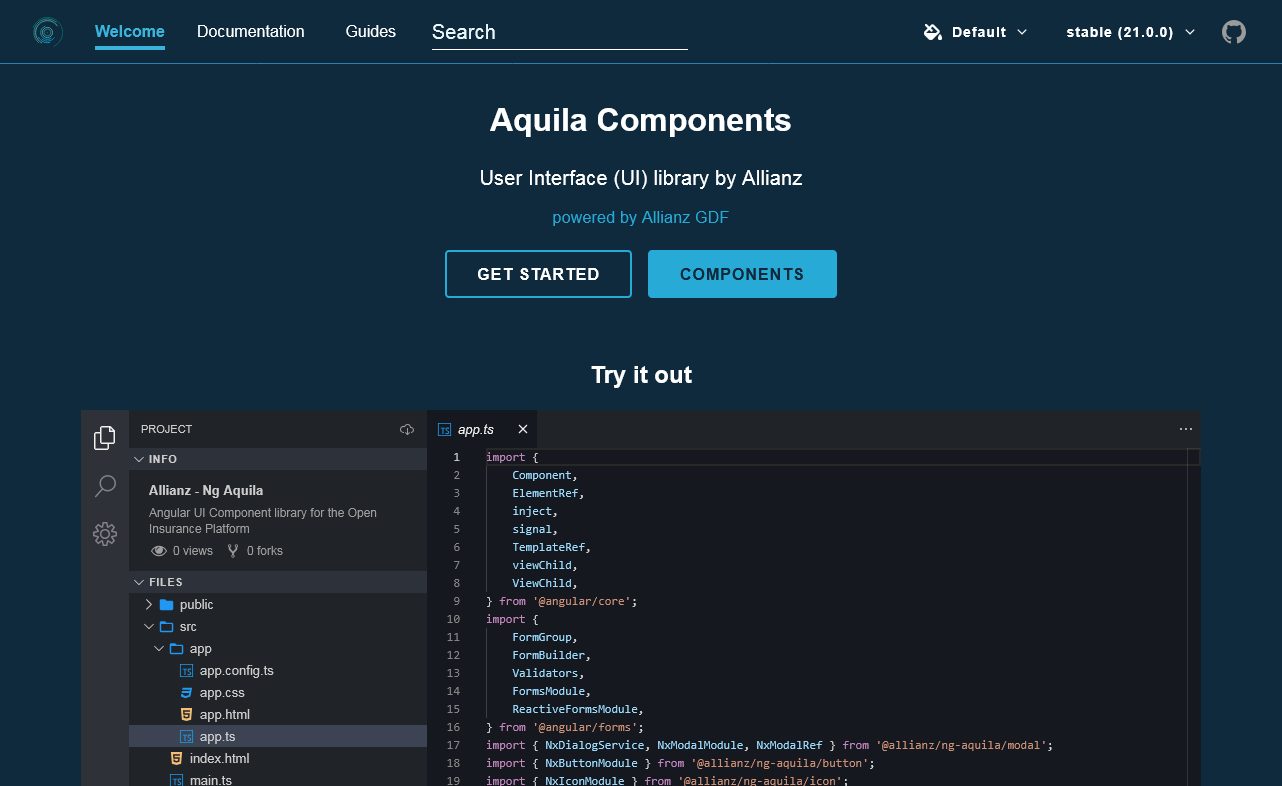Open the Default theme dropdown
The height and width of the screenshot is (786, 1282).
(975, 32)
